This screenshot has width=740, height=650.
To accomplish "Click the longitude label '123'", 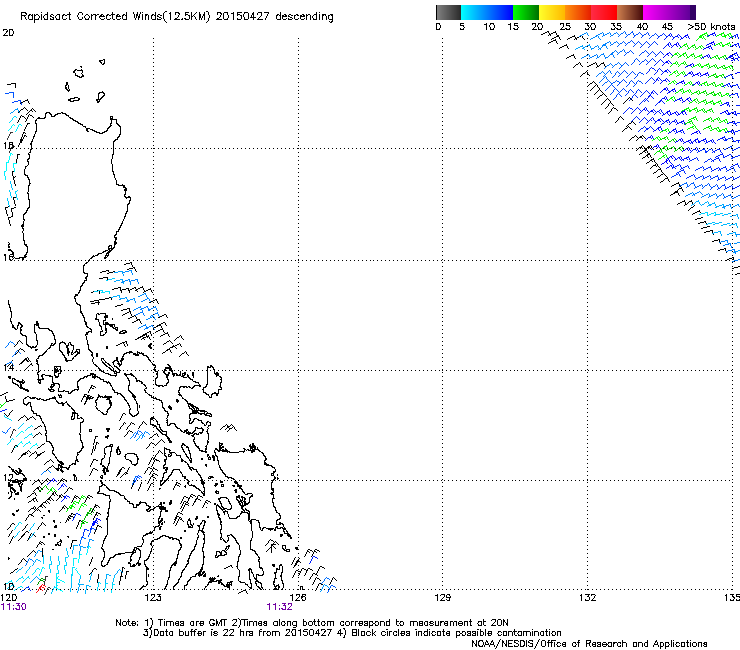I will (153, 598).
